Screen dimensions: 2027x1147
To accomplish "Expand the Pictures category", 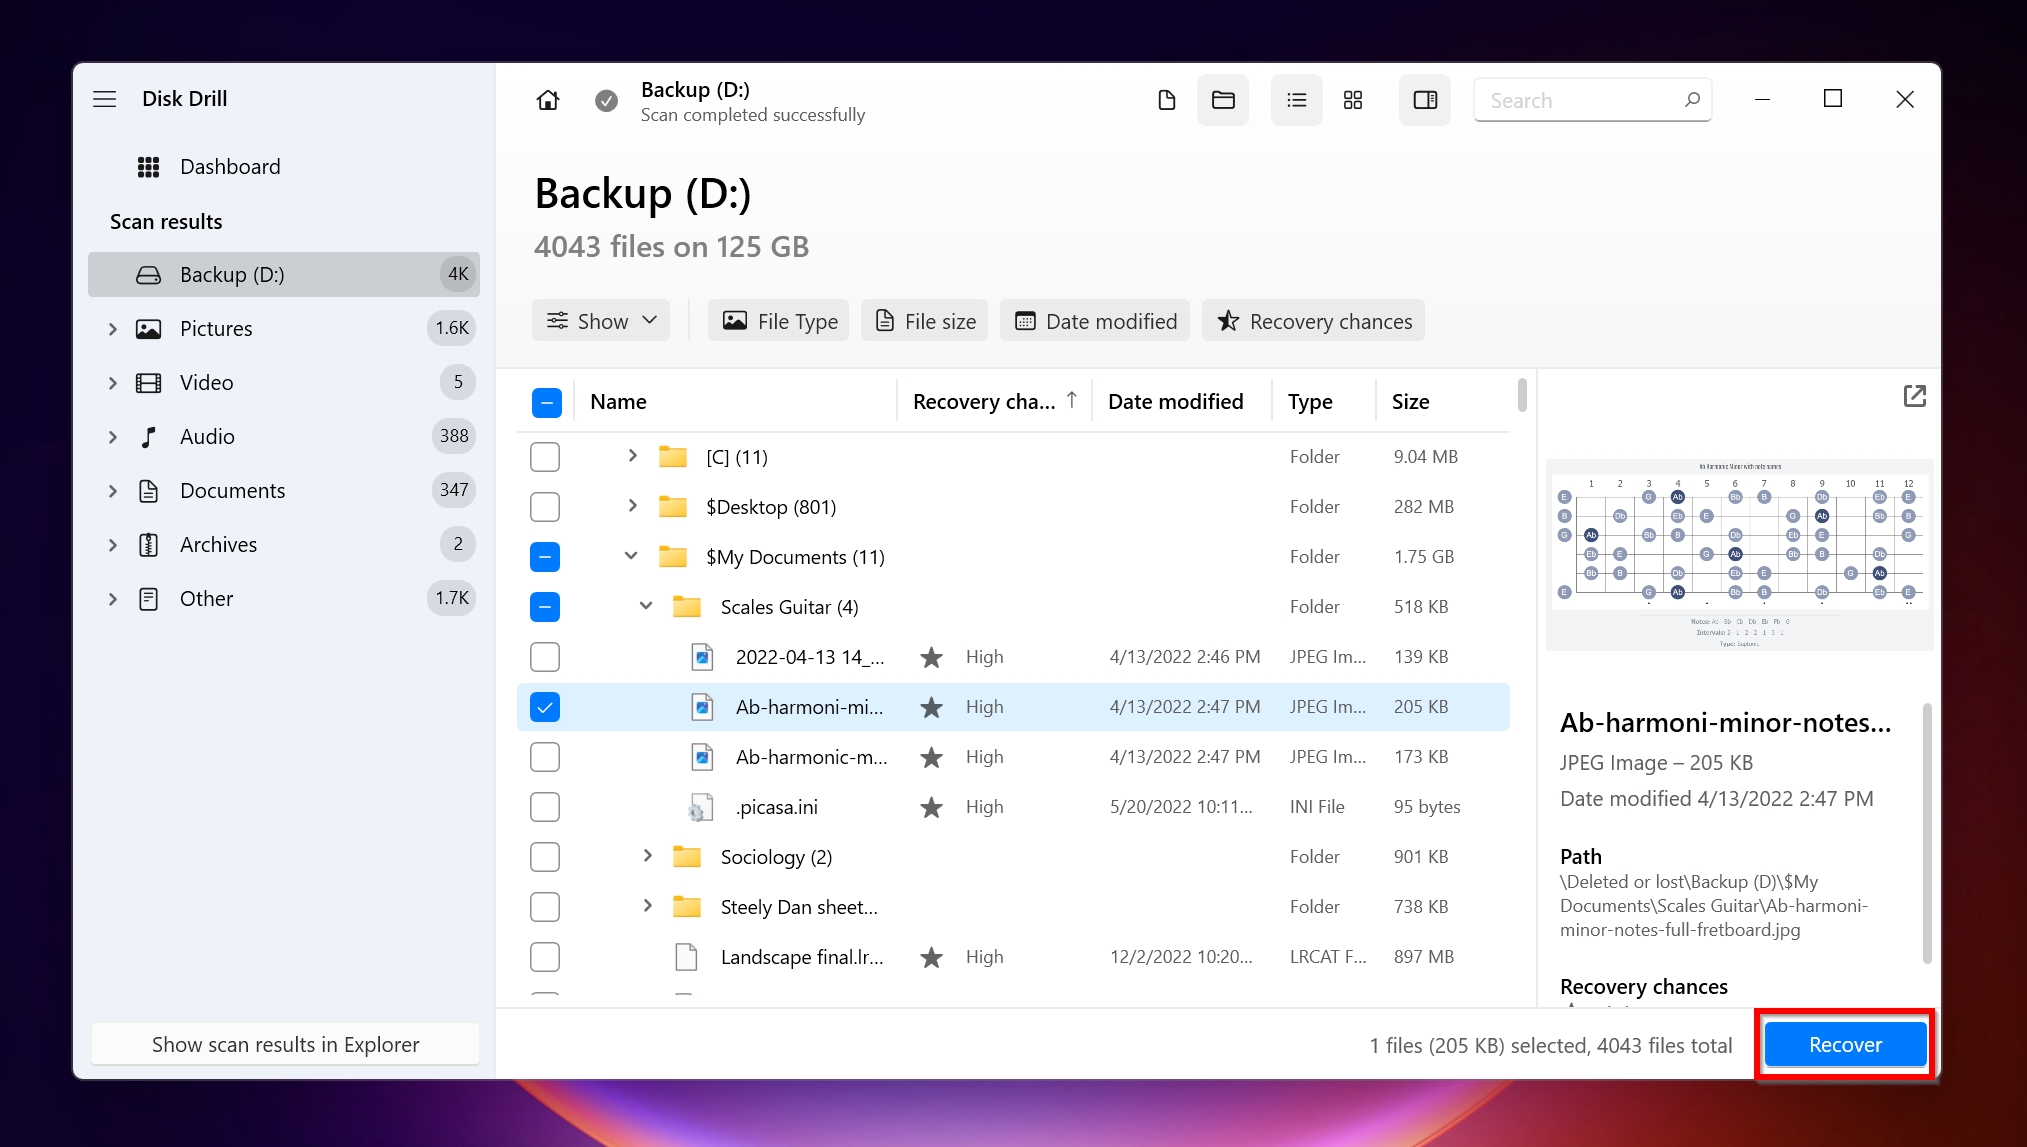I will tap(113, 329).
